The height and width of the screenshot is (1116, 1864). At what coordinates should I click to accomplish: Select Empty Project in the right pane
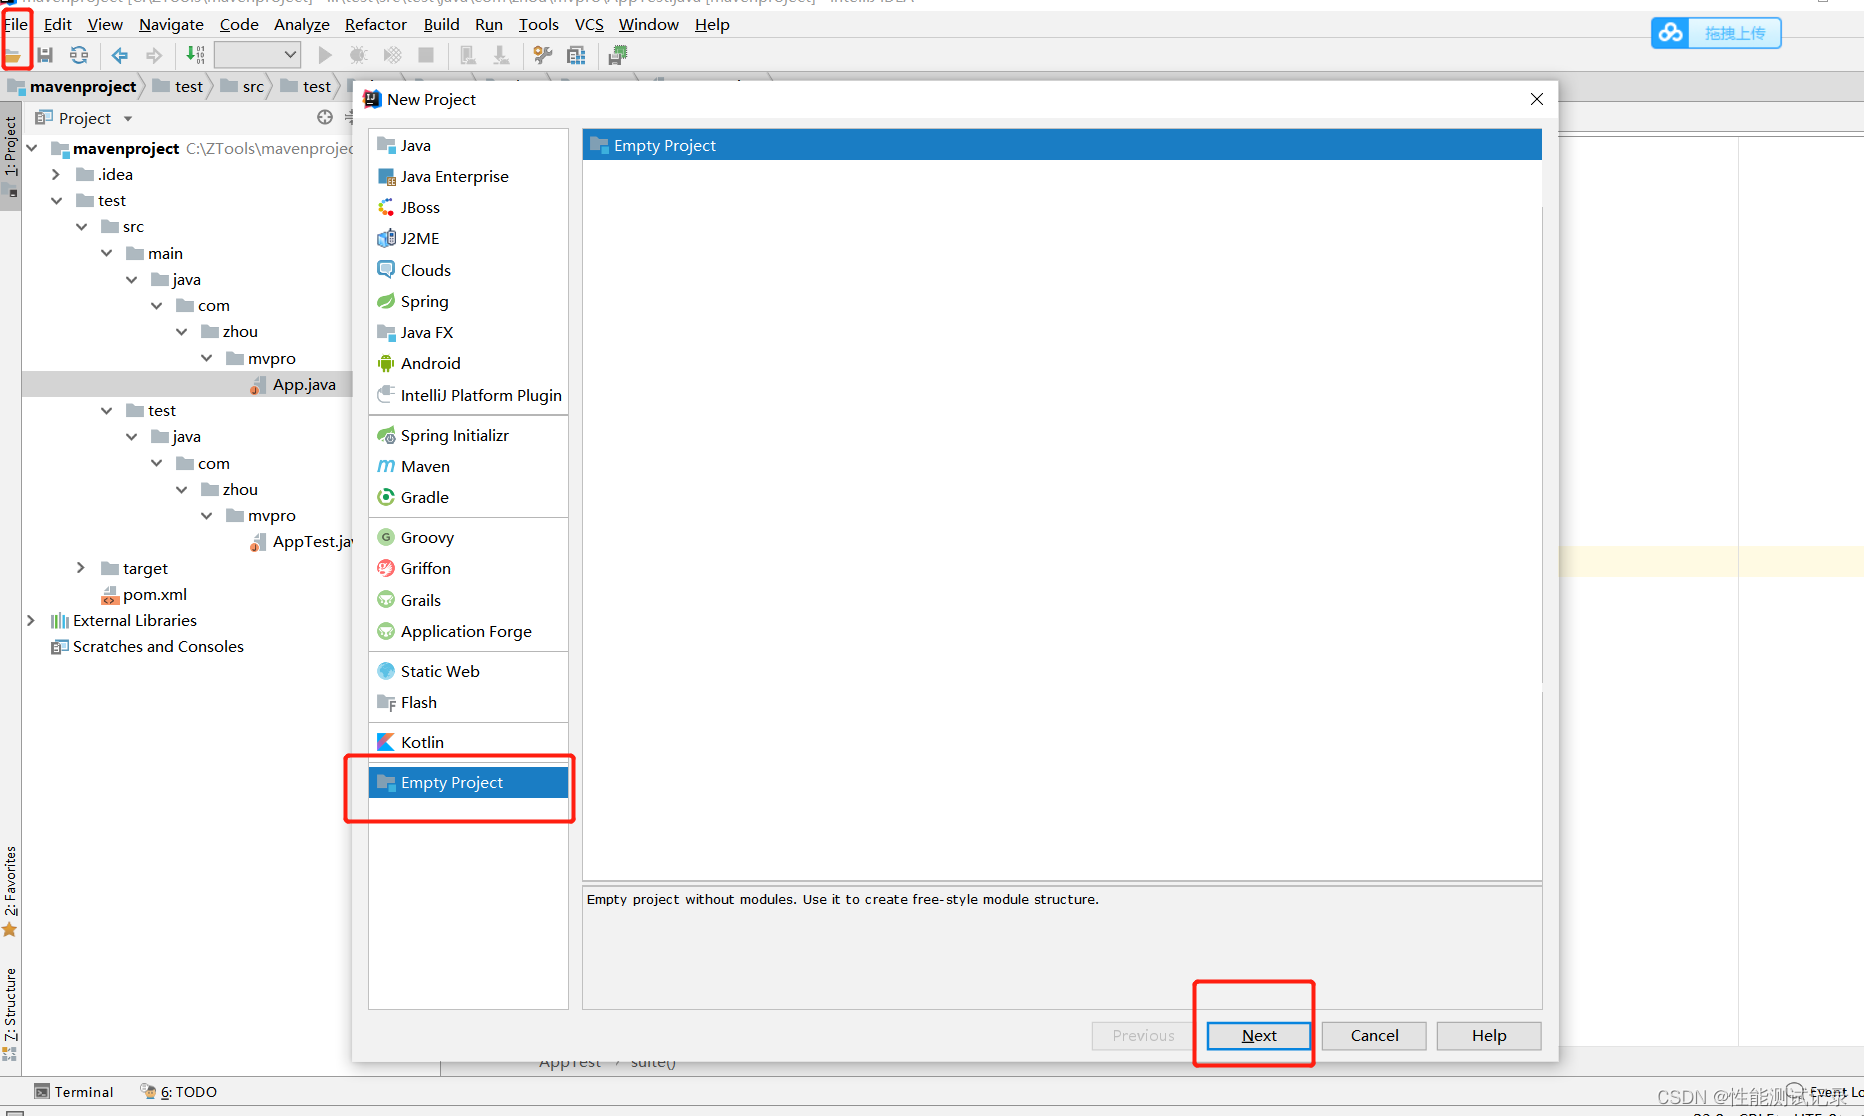[x=1062, y=145]
